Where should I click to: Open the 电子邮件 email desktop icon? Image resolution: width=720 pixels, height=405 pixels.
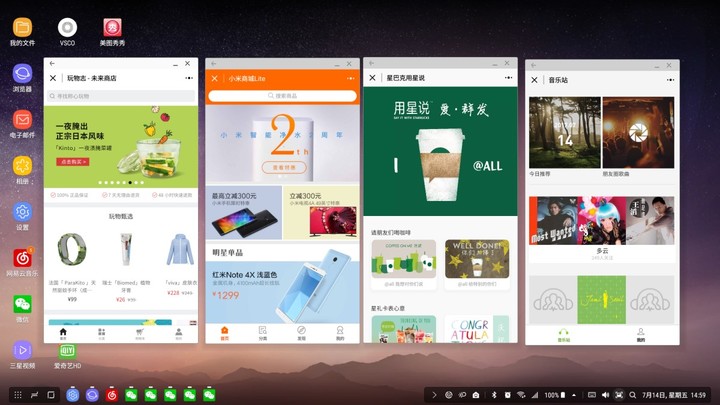[x=22, y=120]
